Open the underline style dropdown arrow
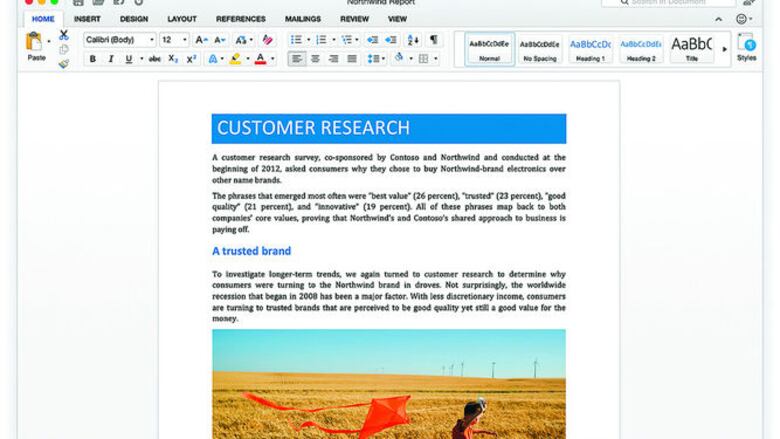The height and width of the screenshot is (439, 780). click(x=141, y=59)
